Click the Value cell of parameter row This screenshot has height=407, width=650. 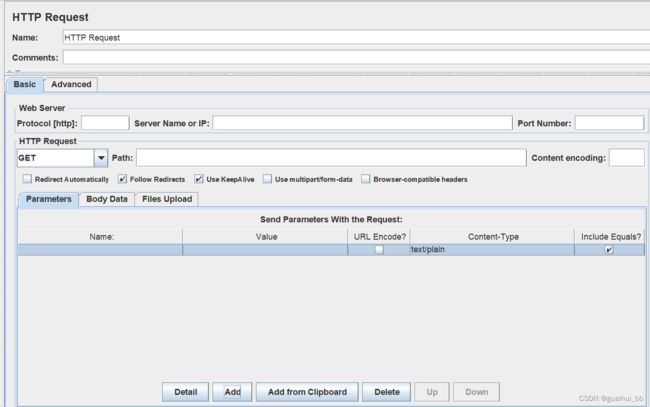(265, 250)
